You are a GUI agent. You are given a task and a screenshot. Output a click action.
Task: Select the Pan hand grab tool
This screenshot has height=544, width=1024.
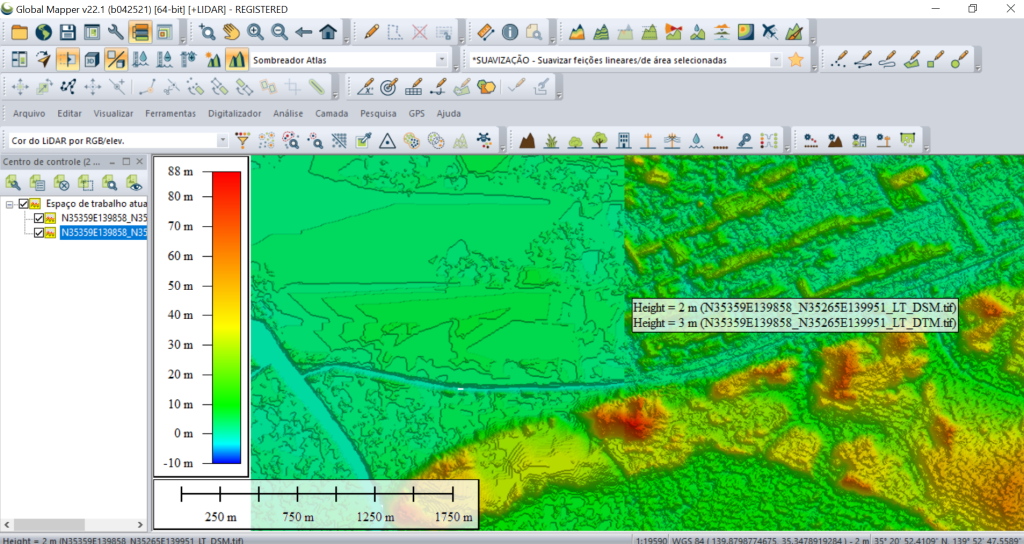click(231, 32)
